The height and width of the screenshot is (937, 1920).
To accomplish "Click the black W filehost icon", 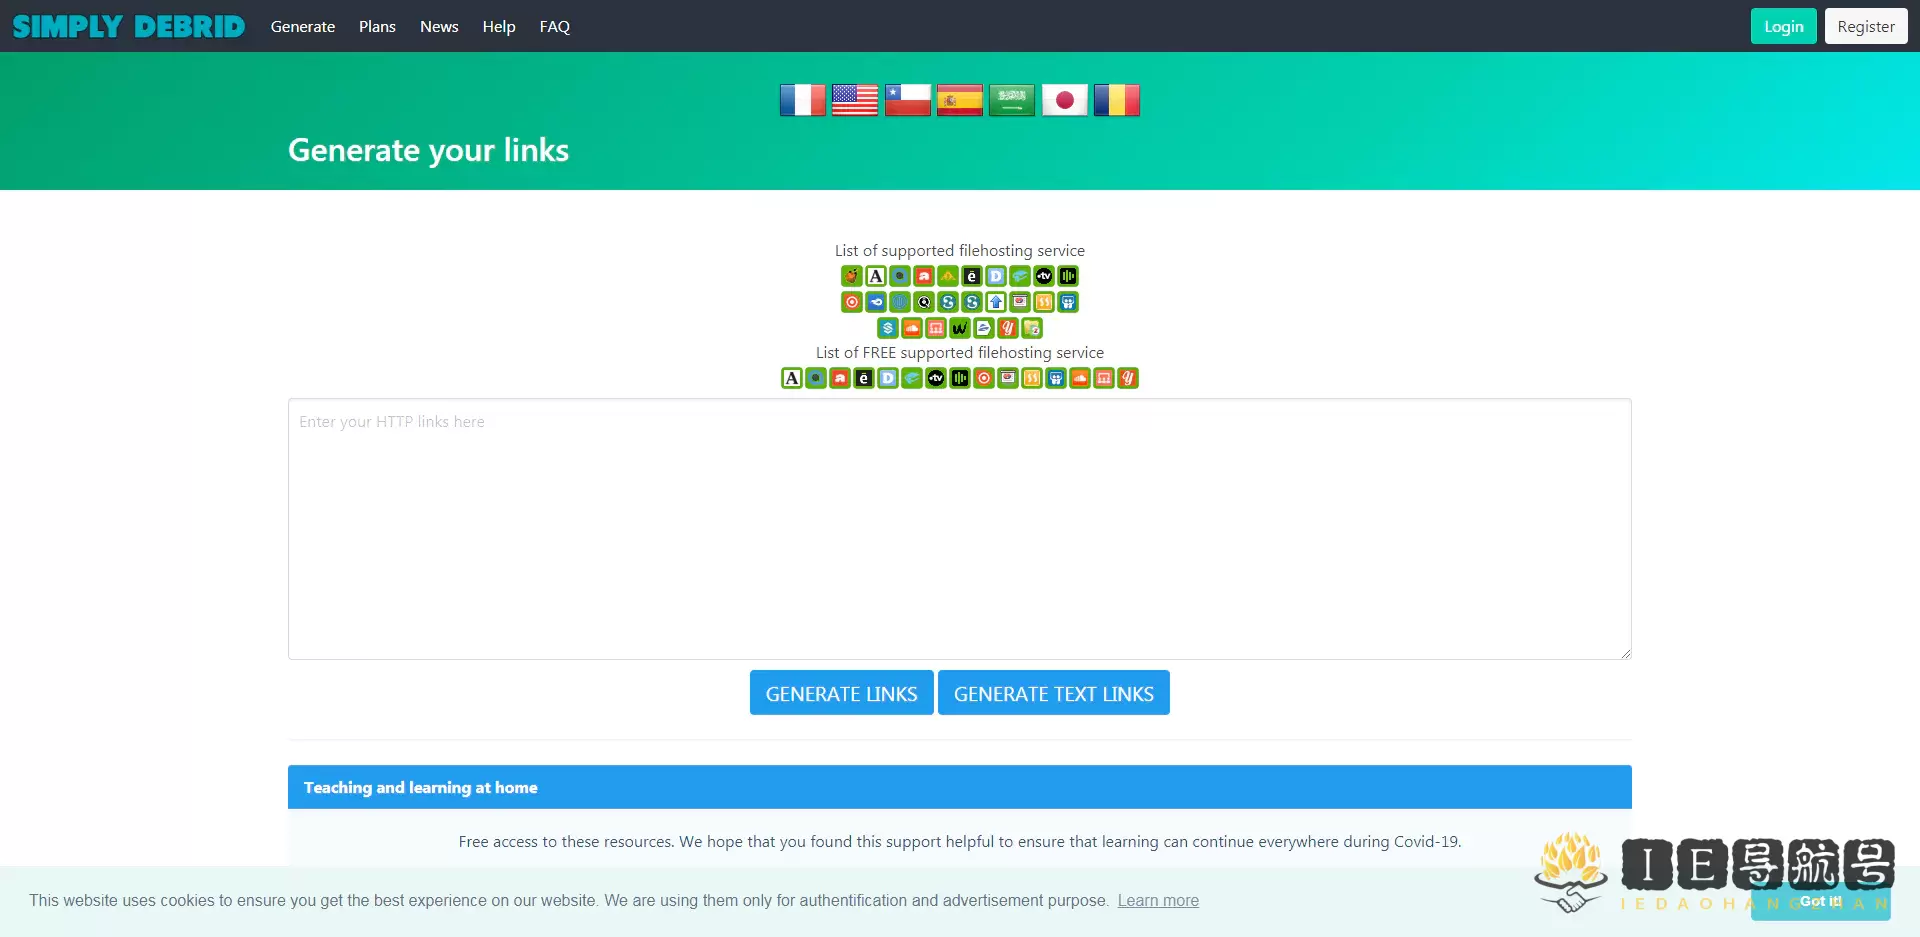I will [x=960, y=328].
